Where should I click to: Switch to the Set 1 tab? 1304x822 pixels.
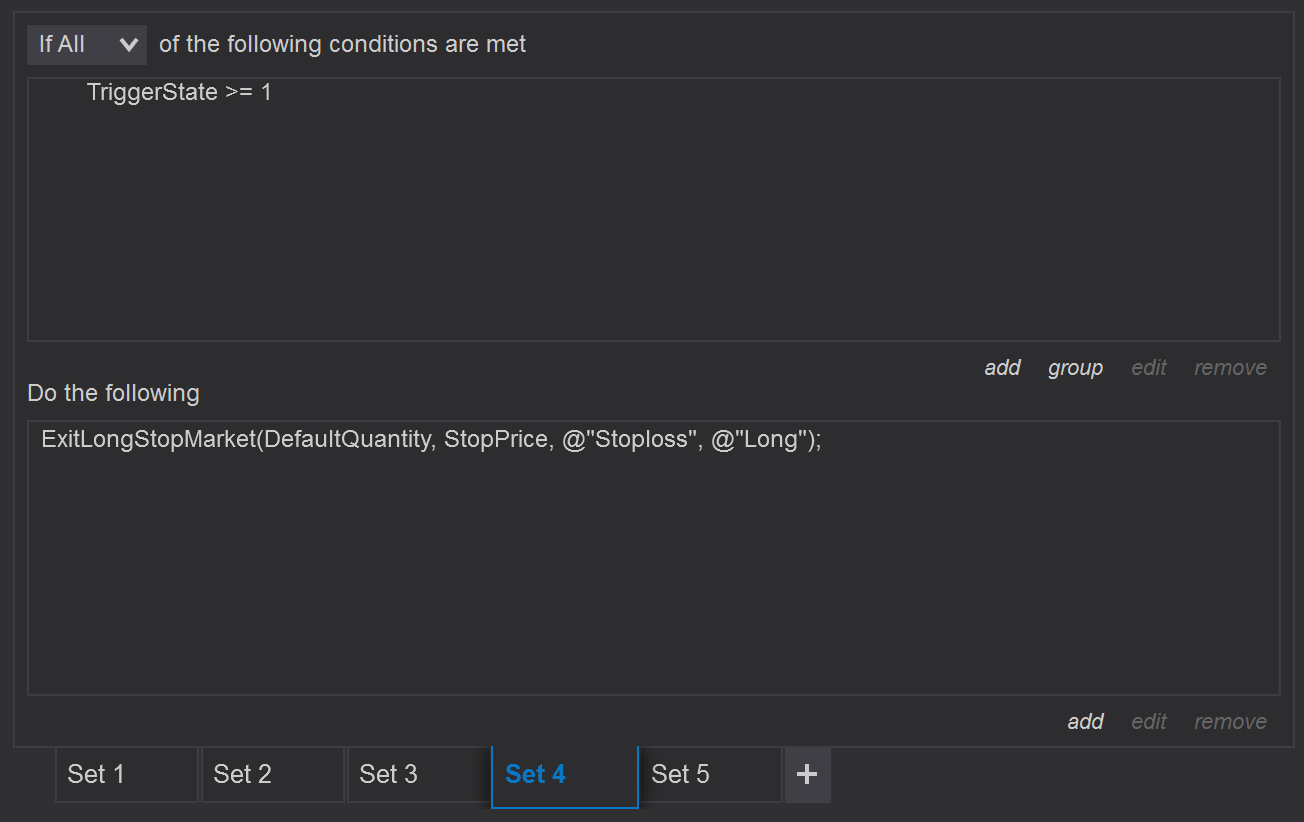[126, 774]
